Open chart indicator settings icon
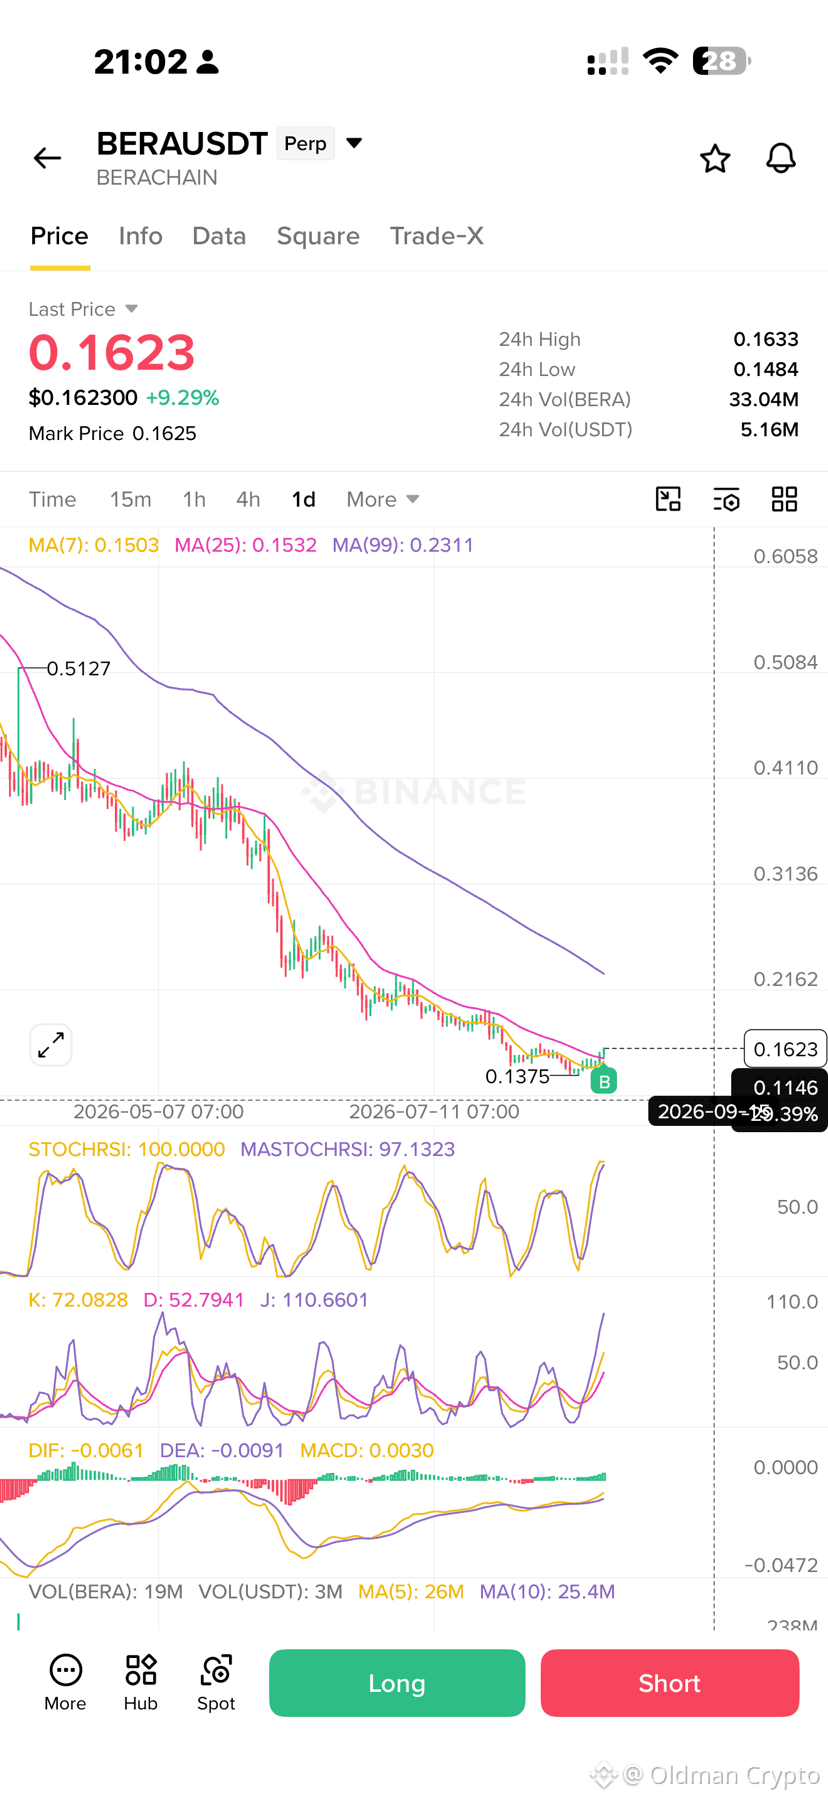Image resolution: width=828 pixels, height=1800 pixels. [726, 499]
